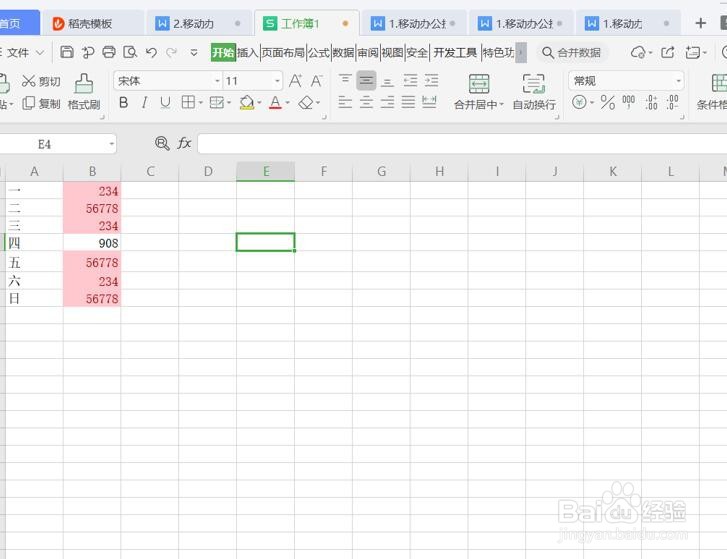The height and width of the screenshot is (559, 727).
Task: Justify text across cell
Action: tap(408, 102)
